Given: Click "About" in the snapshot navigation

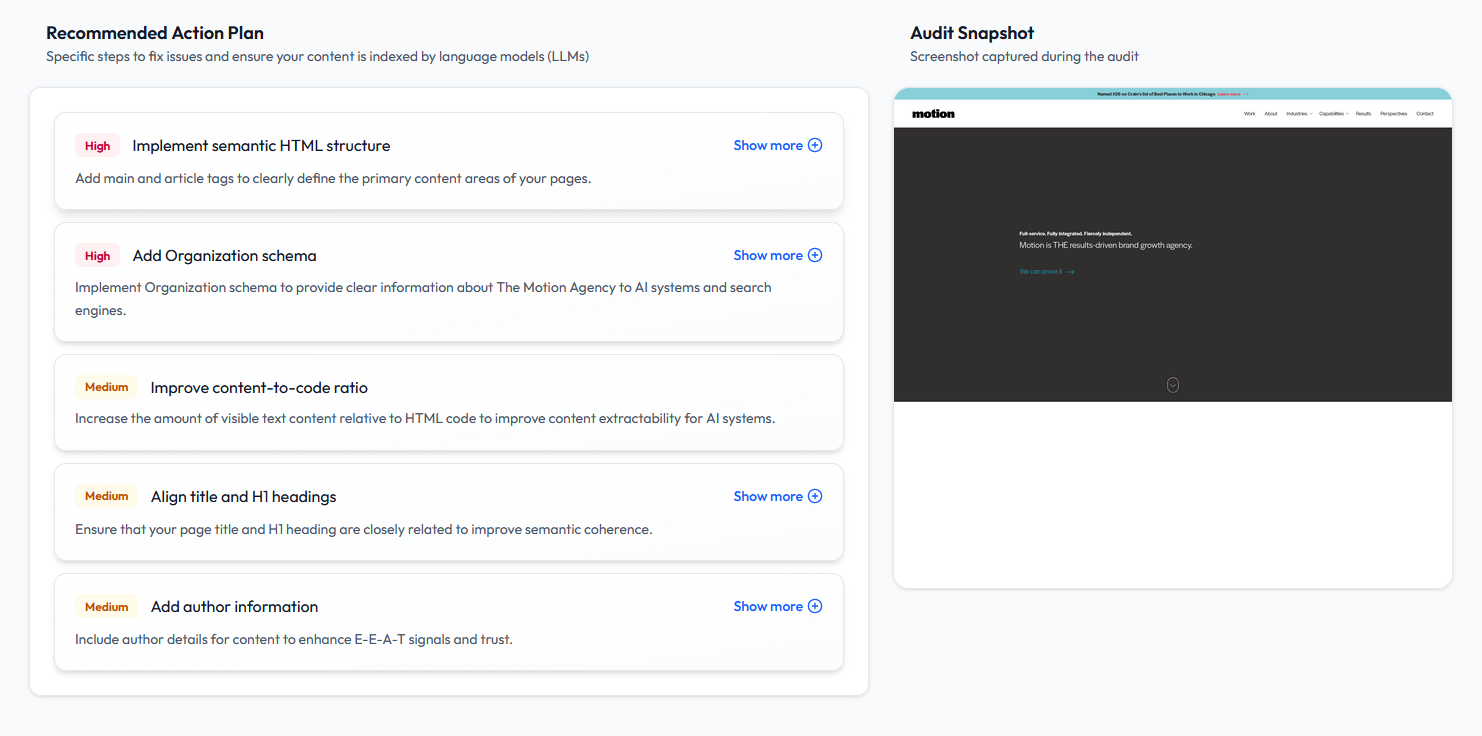Looking at the screenshot, I should click(1271, 113).
